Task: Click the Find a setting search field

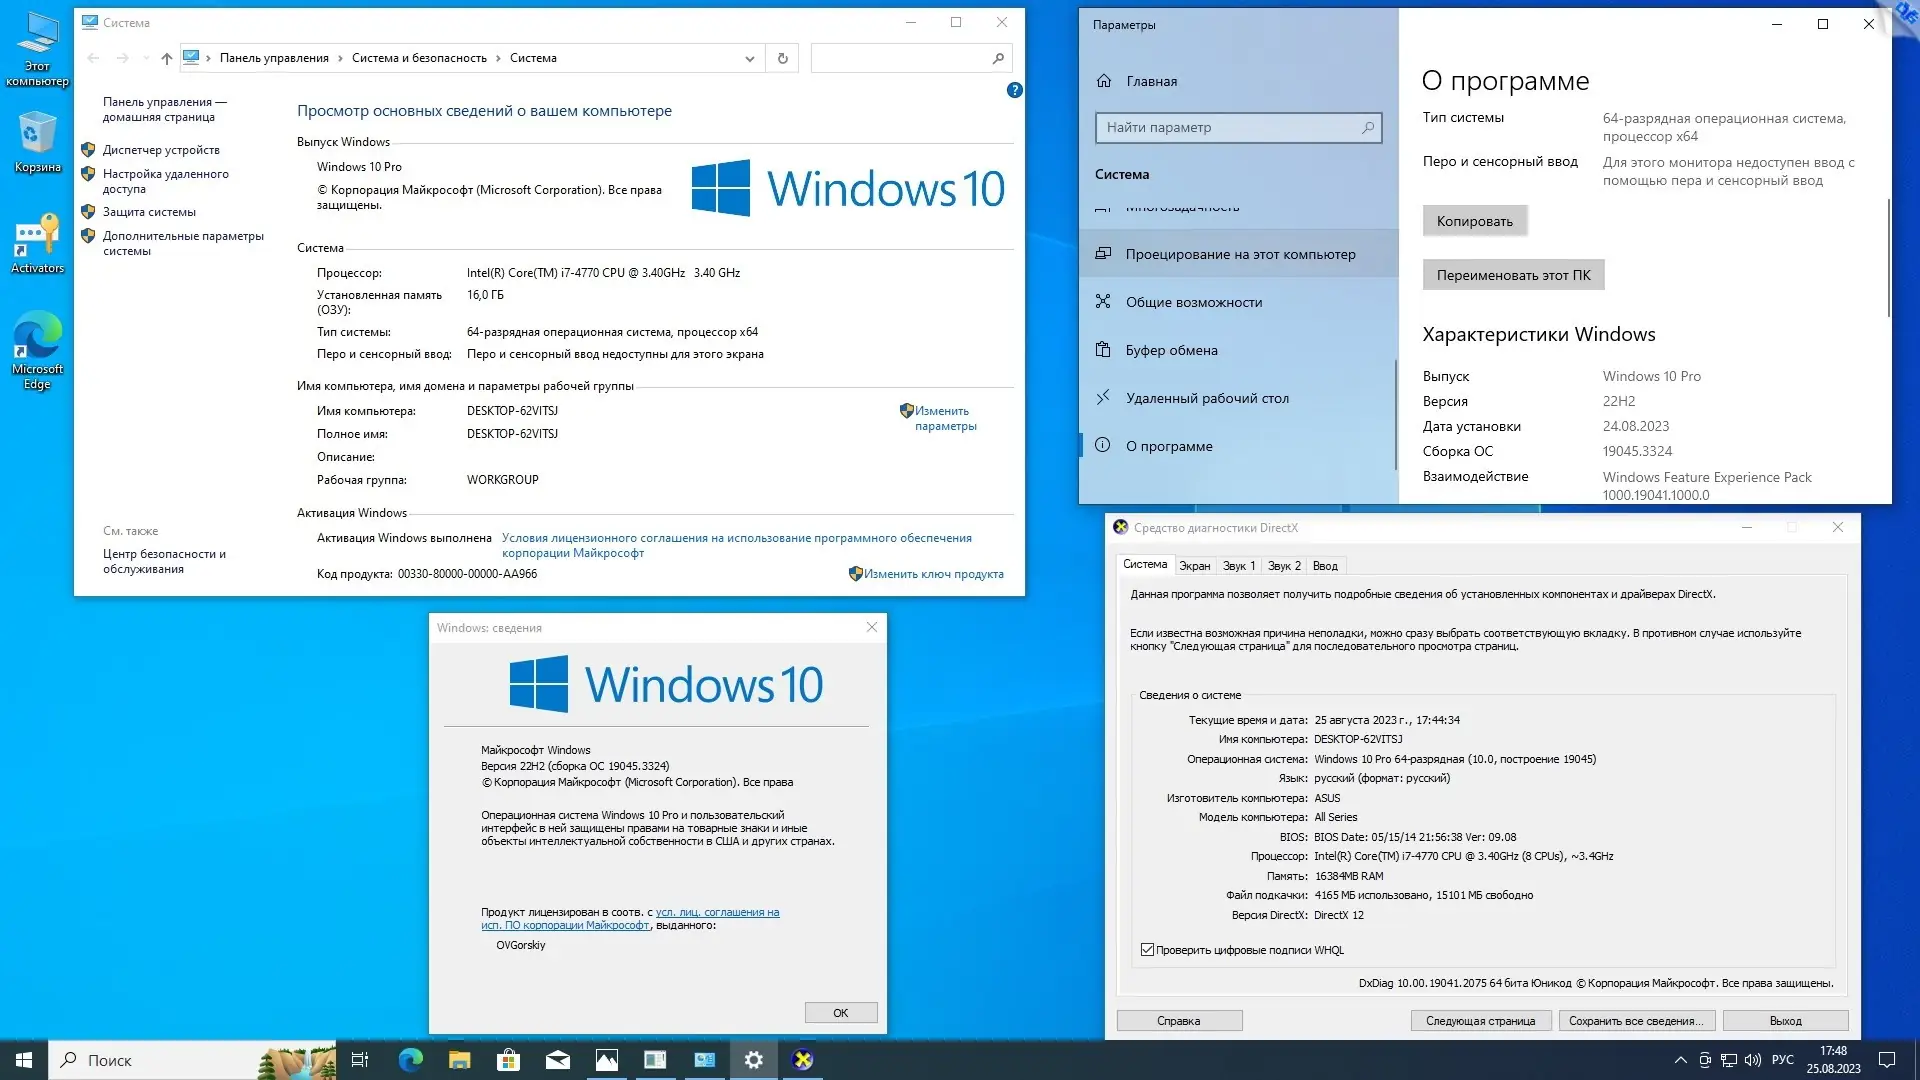Action: coord(1230,127)
